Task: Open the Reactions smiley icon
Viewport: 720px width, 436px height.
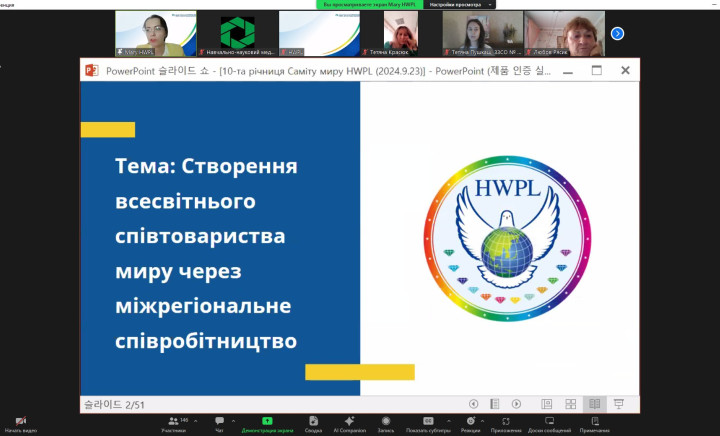Action: 471,421
